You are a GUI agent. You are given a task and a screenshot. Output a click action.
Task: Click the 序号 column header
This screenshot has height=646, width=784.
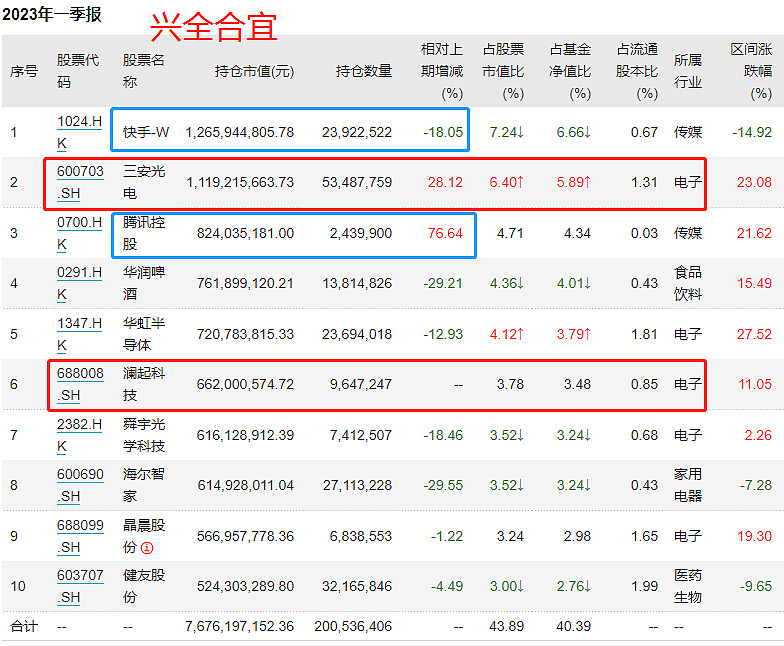tap(24, 71)
